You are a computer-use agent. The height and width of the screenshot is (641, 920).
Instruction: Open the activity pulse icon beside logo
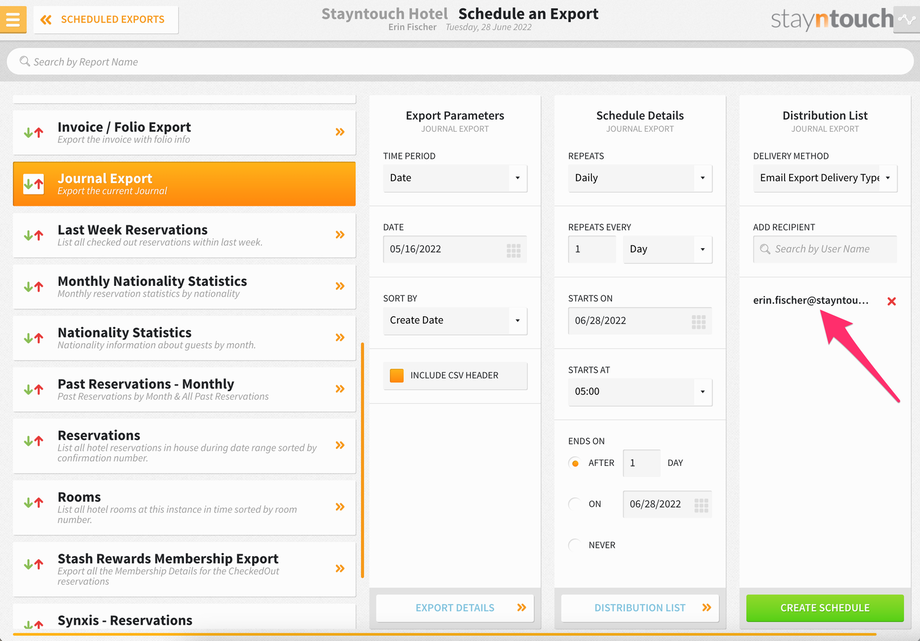click(907, 19)
